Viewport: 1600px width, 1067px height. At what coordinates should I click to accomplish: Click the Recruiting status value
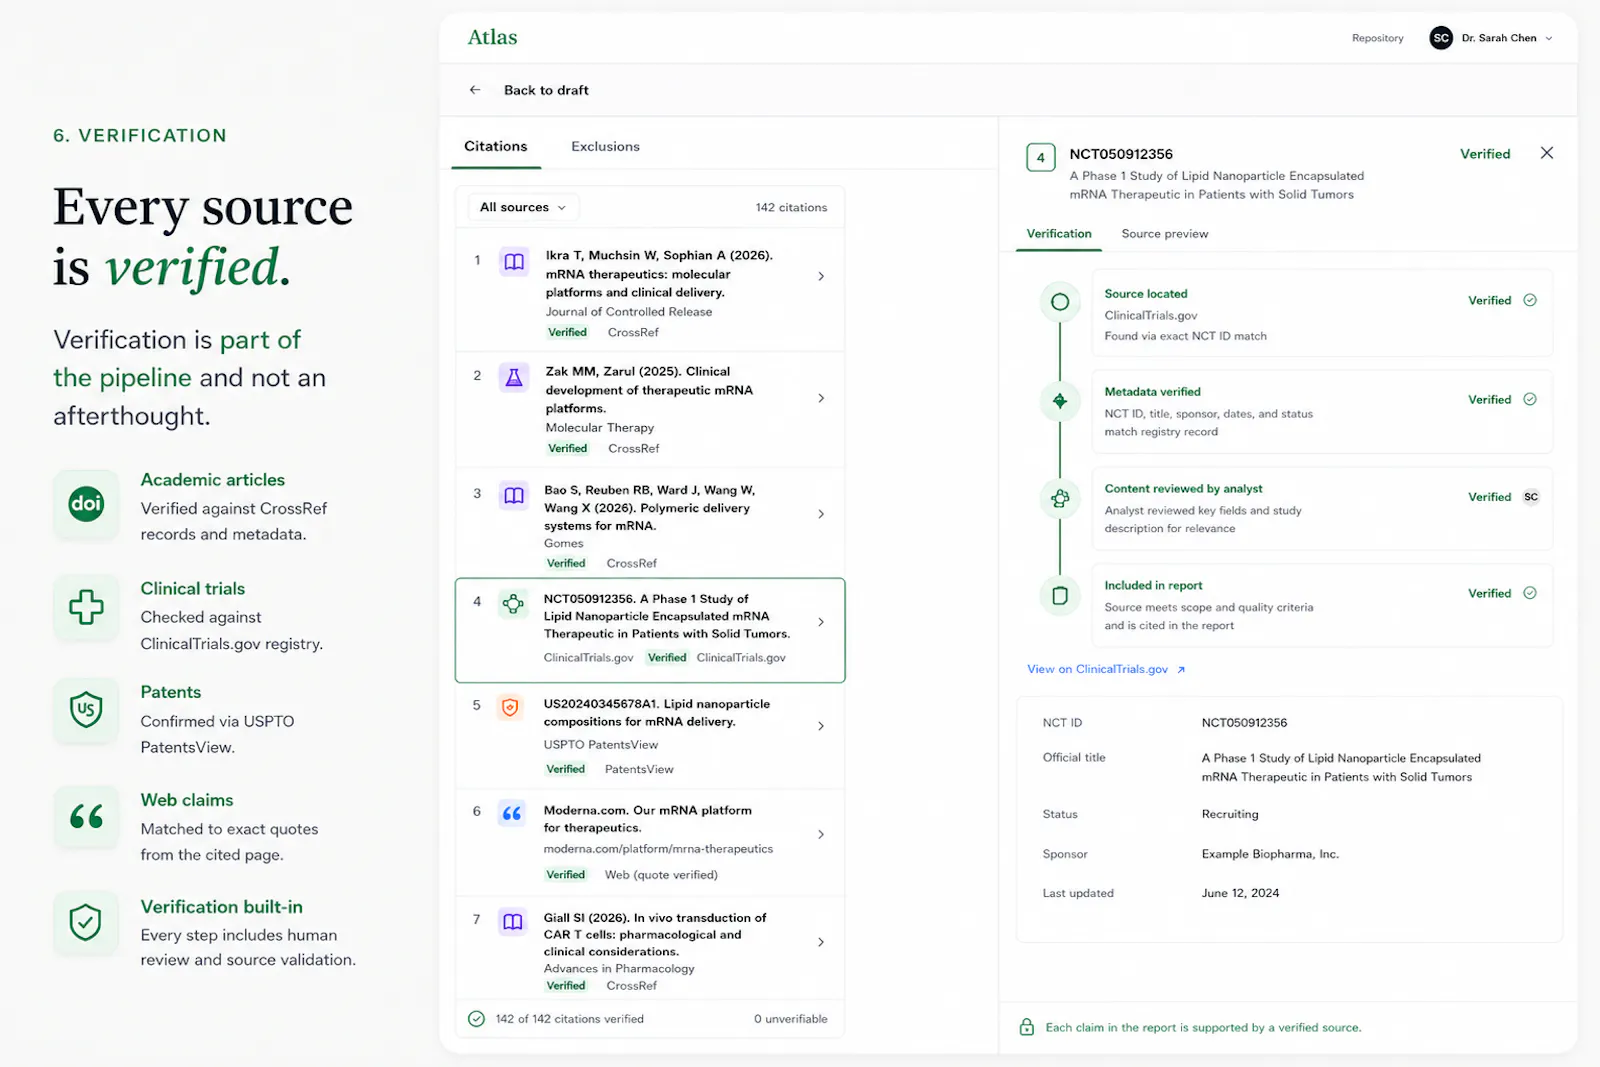point(1230,814)
